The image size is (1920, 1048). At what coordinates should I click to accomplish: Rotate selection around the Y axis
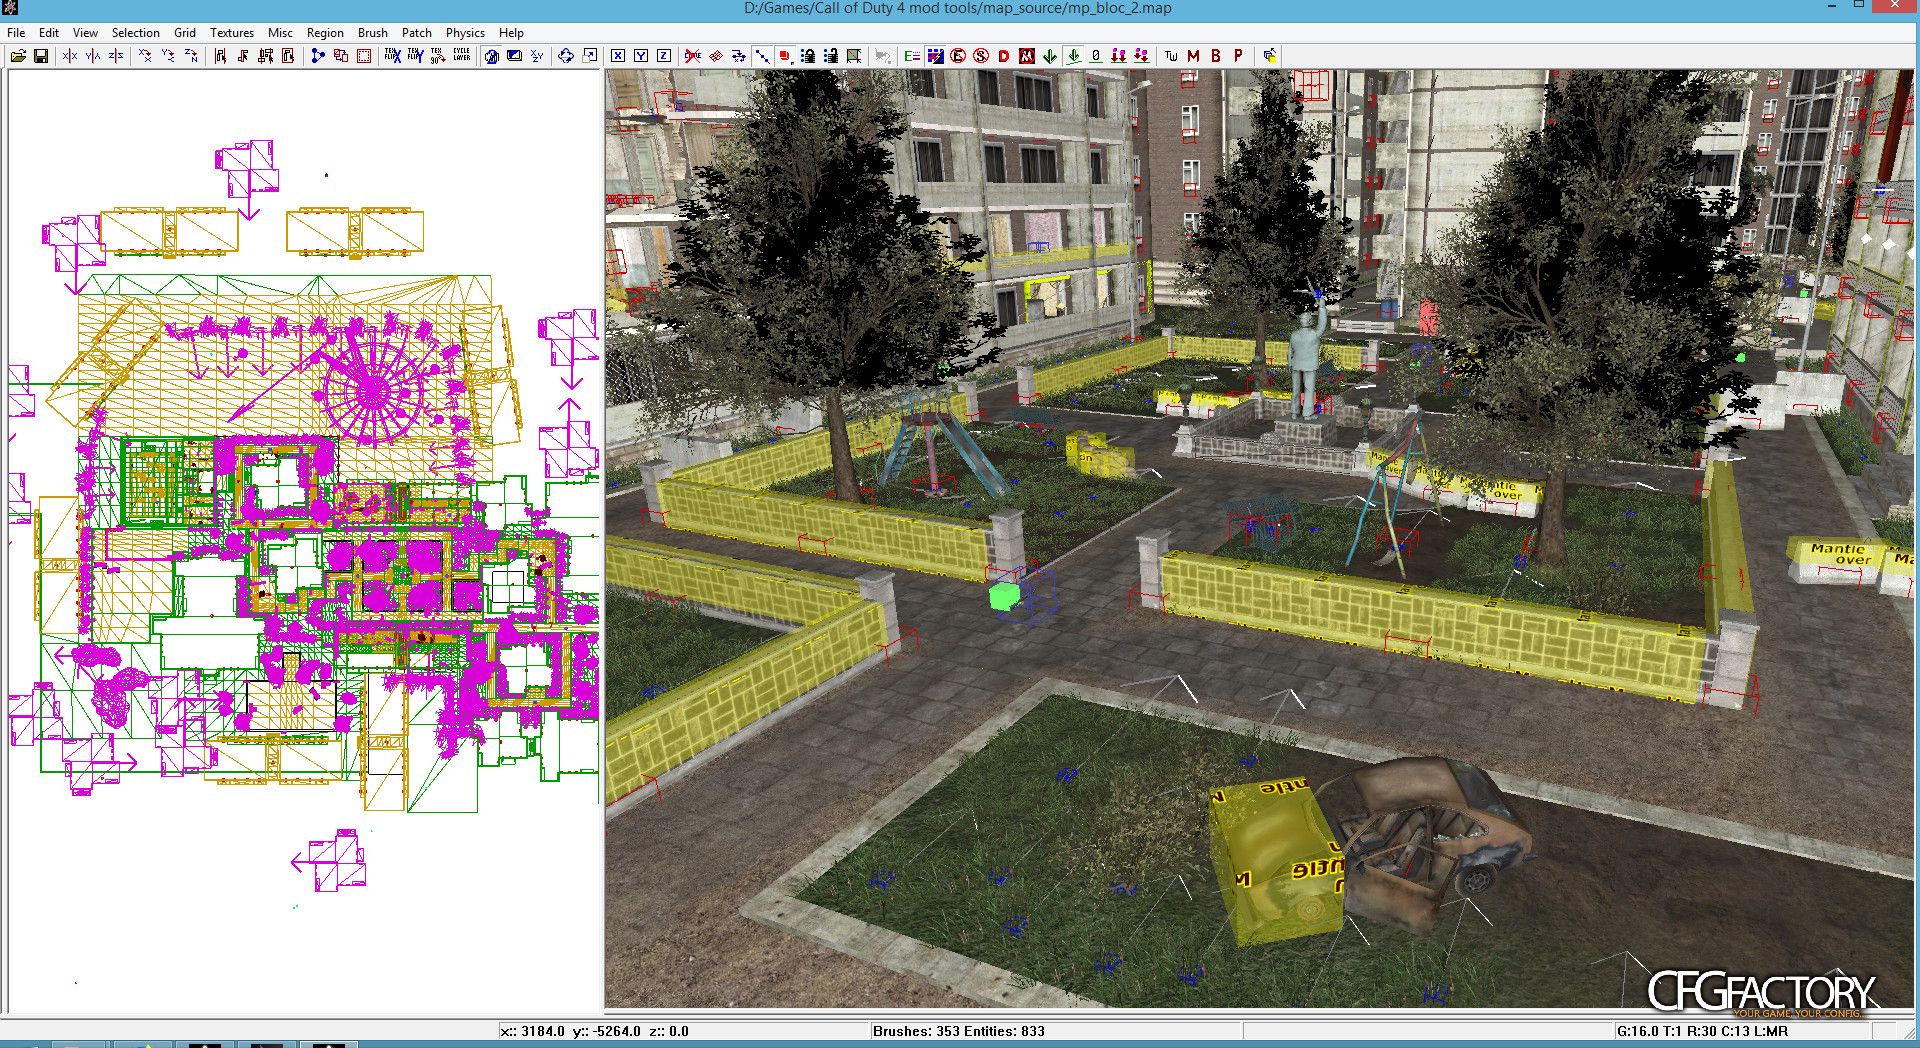click(x=168, y=56)
